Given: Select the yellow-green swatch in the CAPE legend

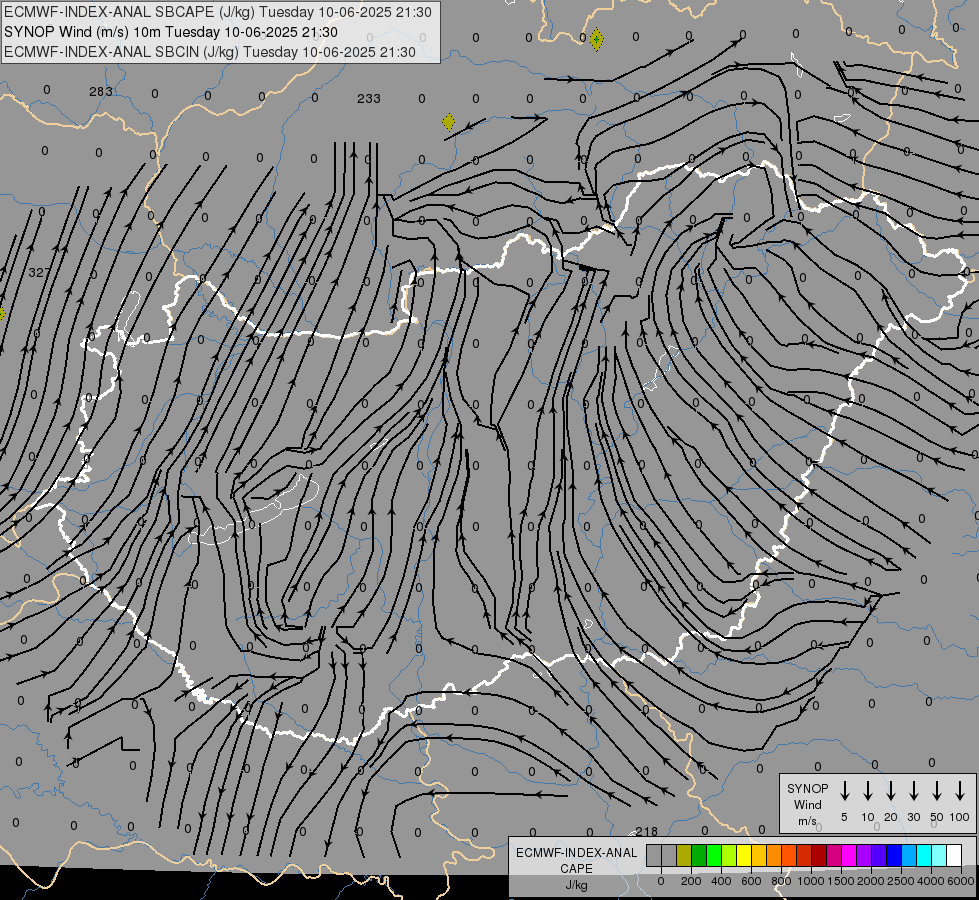Looking at the screenshot, I should click(729, 855).
